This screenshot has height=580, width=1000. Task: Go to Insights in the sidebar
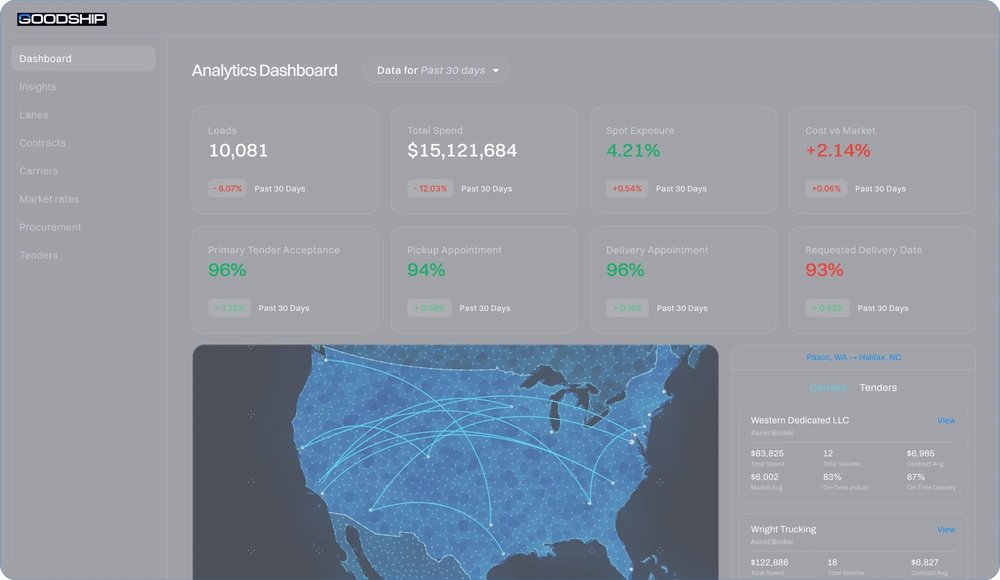tap(38, 87)
